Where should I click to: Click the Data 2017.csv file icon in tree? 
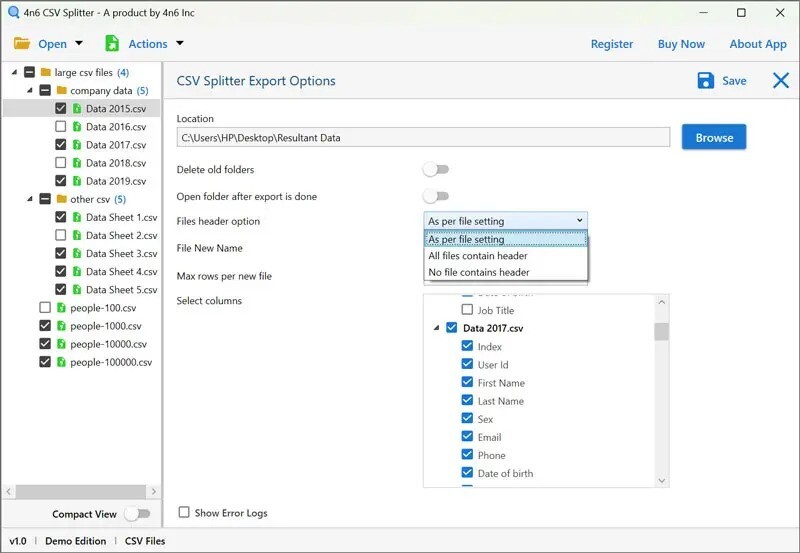[x=77, y=145]
